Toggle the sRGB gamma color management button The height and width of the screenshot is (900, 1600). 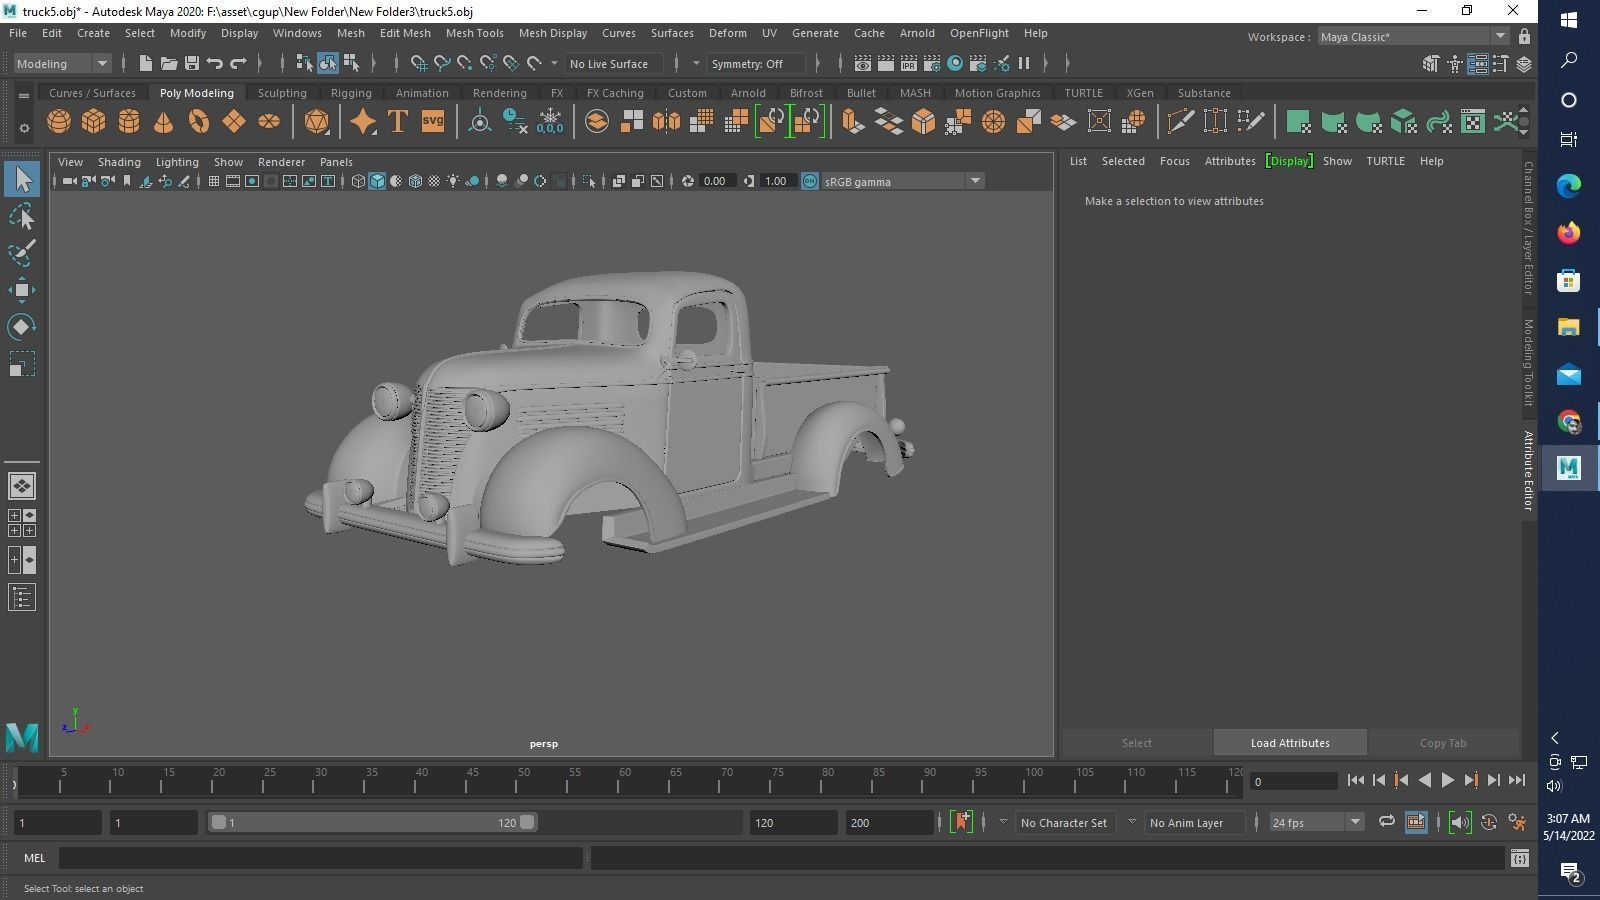[810, 181]
